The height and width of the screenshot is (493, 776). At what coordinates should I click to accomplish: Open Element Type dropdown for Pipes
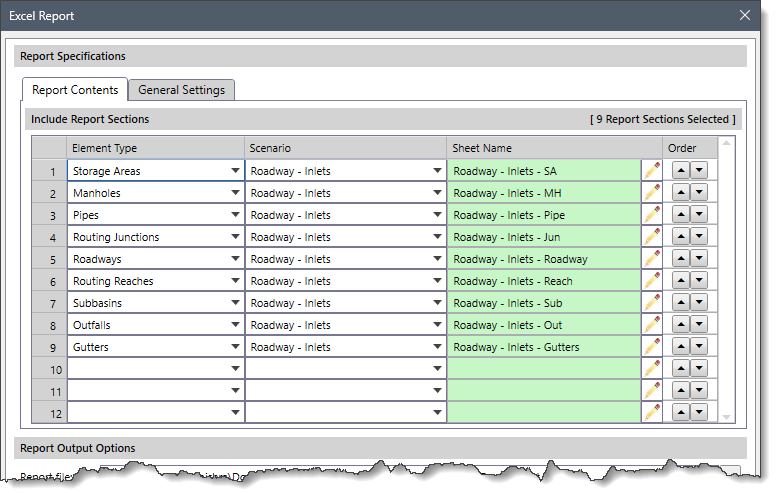point(236,215)
